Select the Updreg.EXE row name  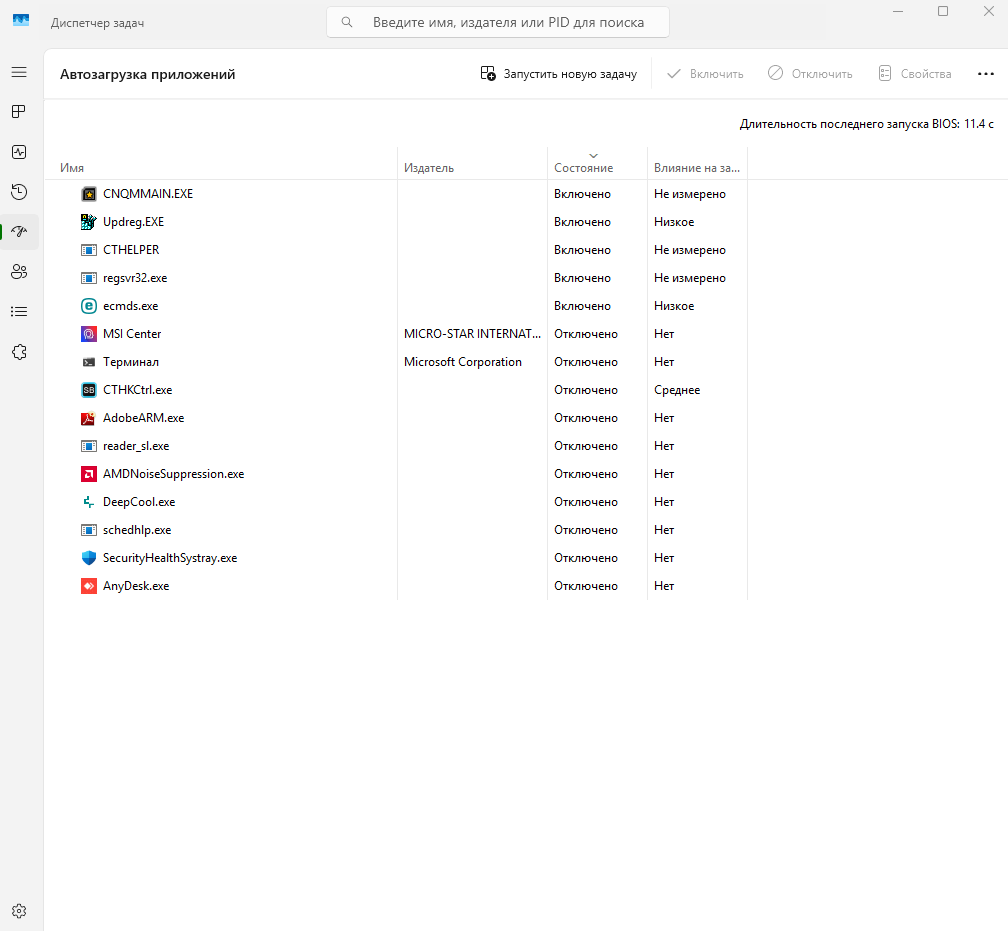(x=134, y=222)
